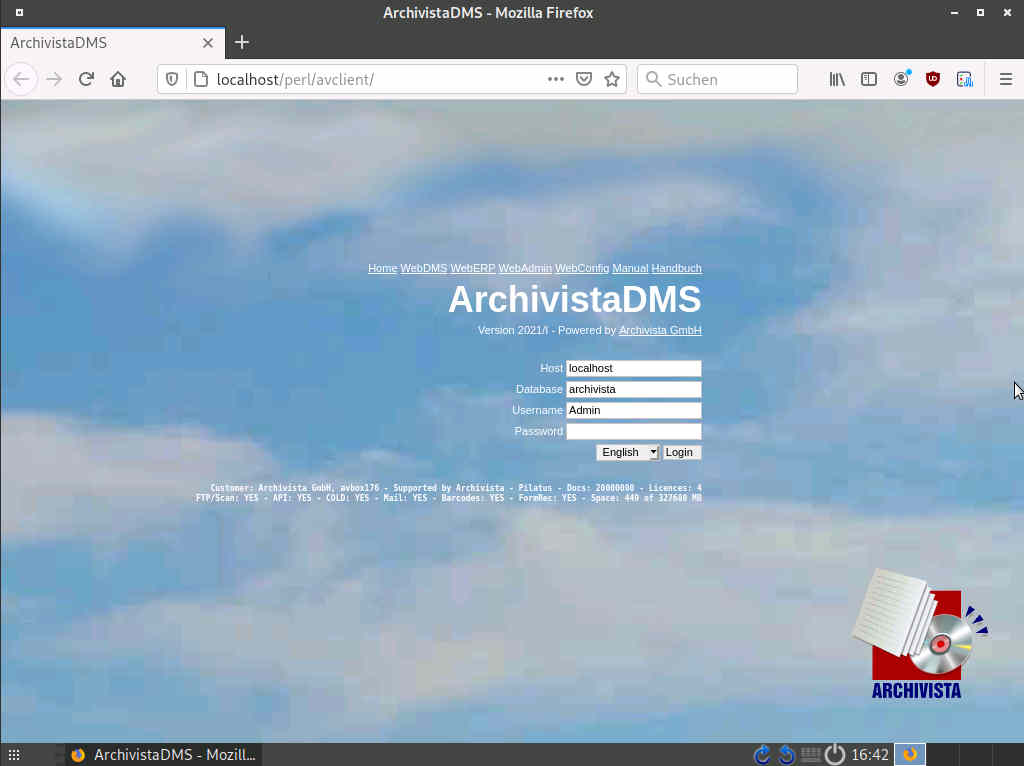Open the WebDMS link

423,268
